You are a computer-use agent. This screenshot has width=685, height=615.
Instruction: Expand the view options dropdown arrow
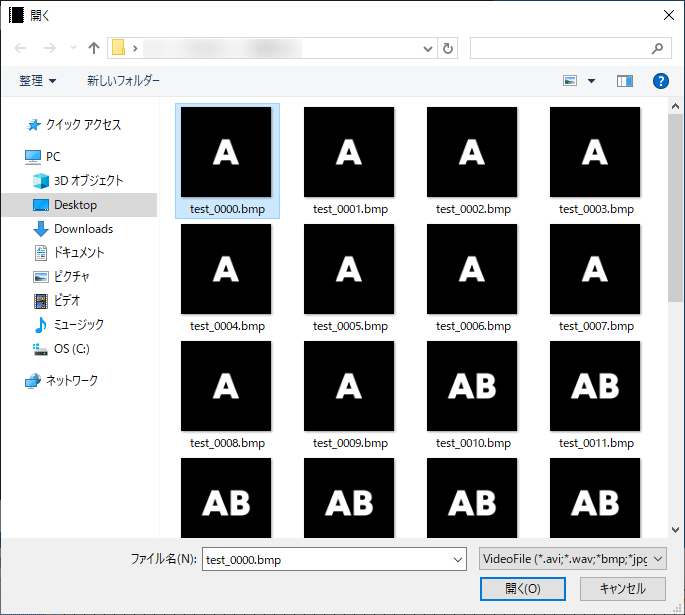591,81
